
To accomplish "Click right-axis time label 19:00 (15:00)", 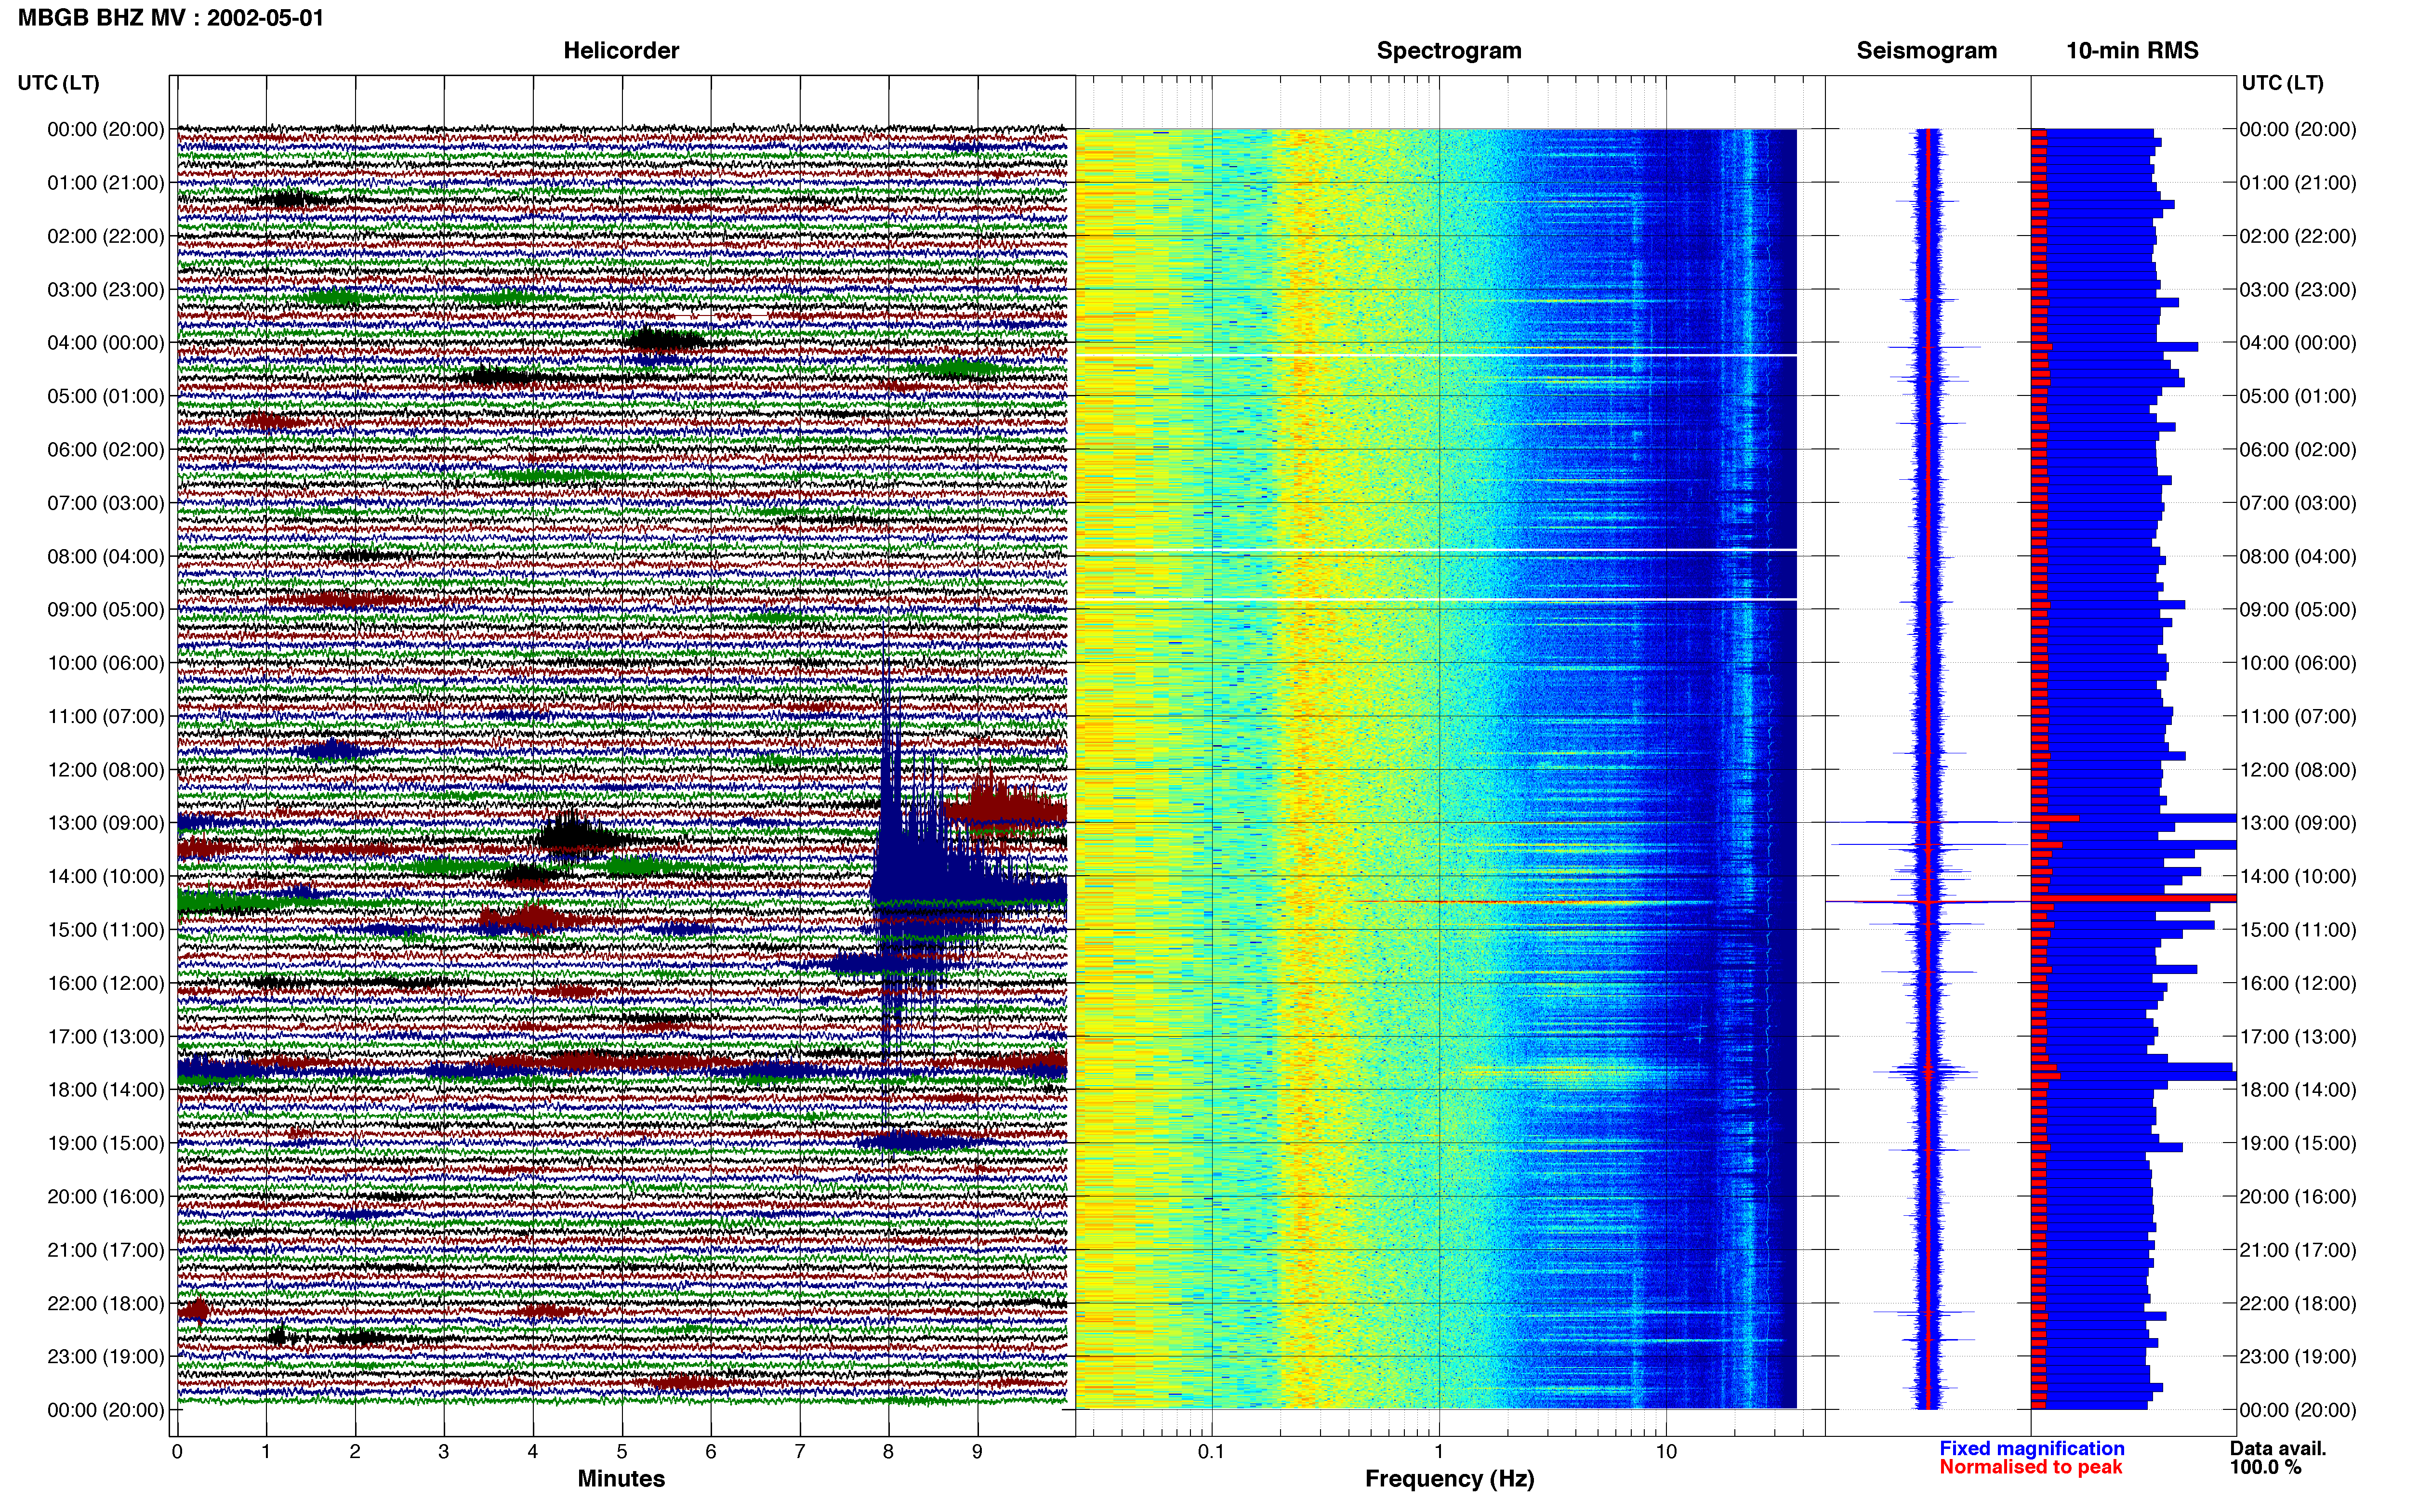I will coord(2298,1143).
